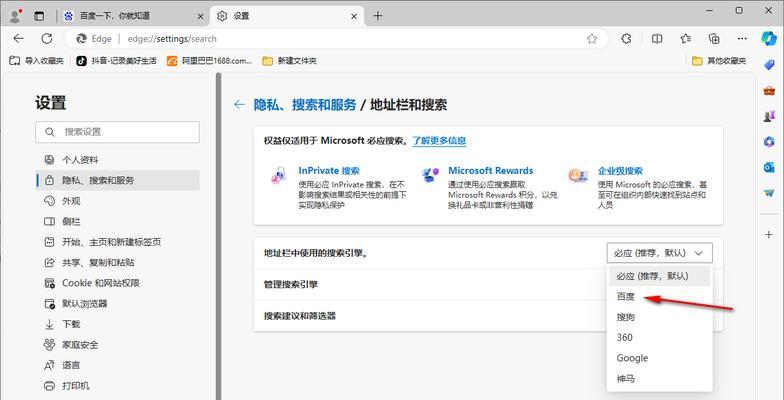This screenshot has height=400, width=784.
Task: Open 语言 settings section
Action: tap(118, 366)
